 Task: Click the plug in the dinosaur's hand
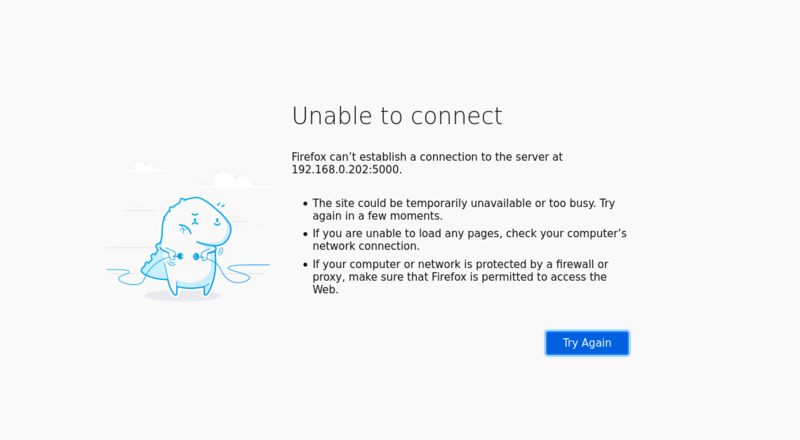pyautogui.click(x=180, y=256)
